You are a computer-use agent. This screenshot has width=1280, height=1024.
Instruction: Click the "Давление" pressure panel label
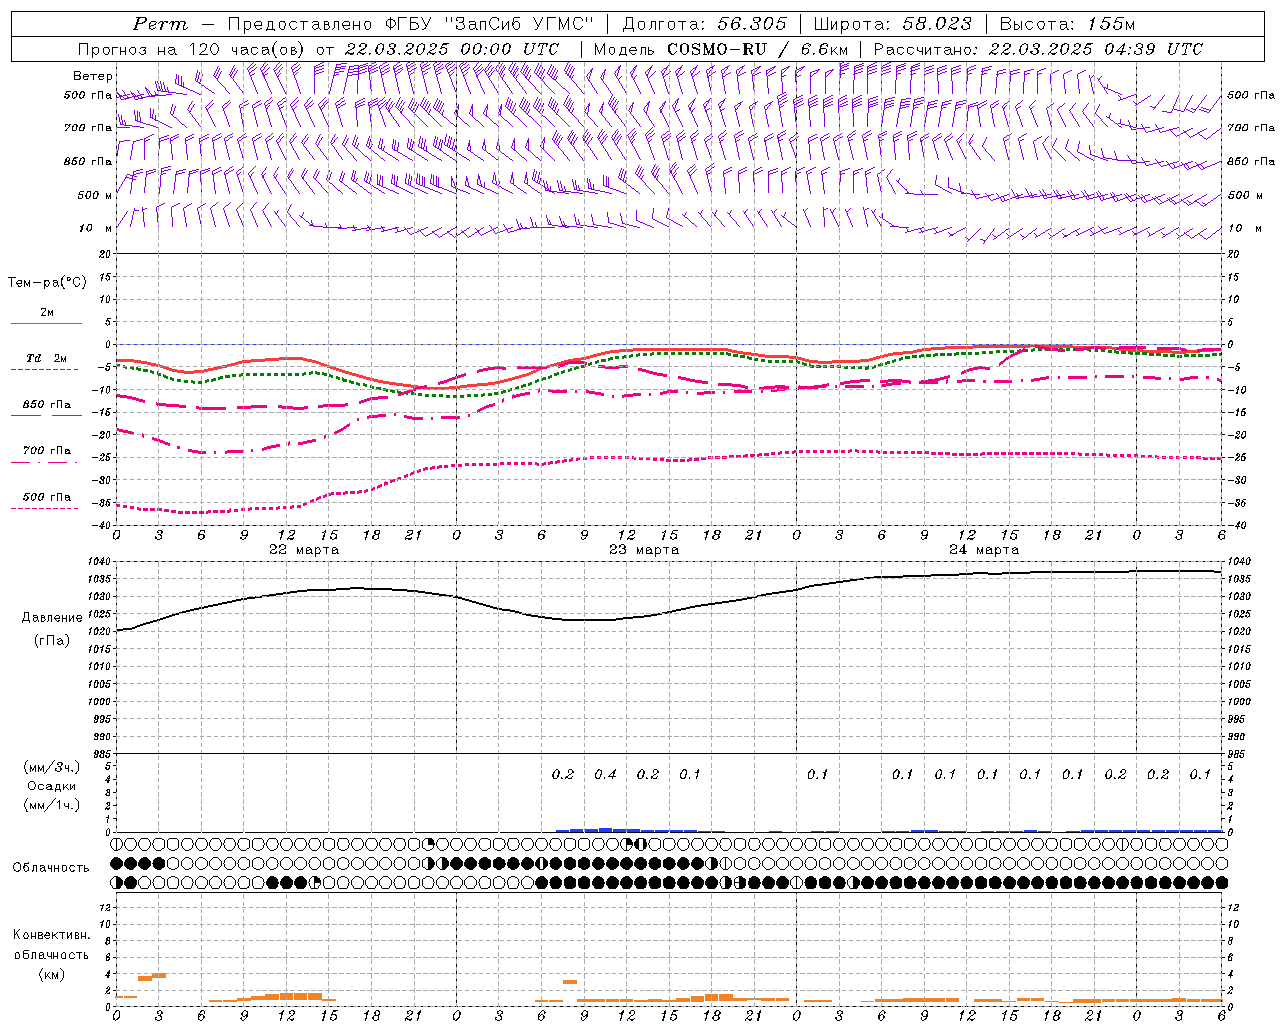(52, 618)
